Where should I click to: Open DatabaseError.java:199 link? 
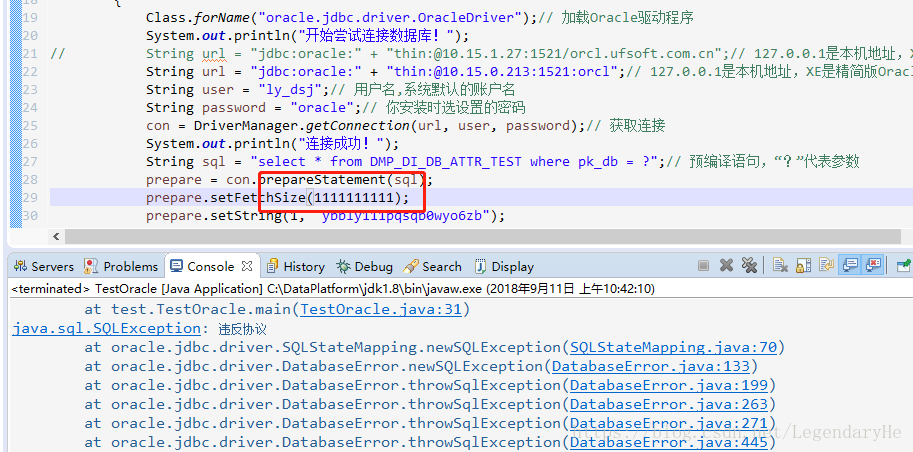tap(668, 385)
